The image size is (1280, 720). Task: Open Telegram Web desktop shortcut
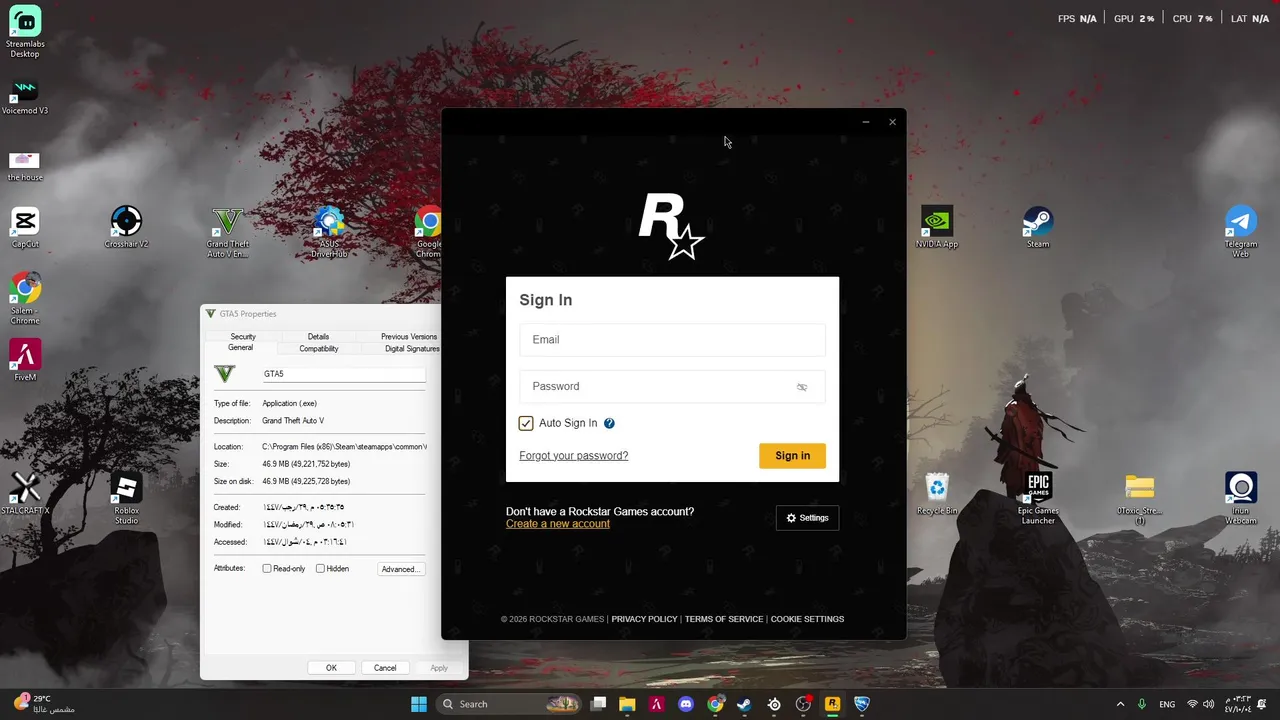1241,234
